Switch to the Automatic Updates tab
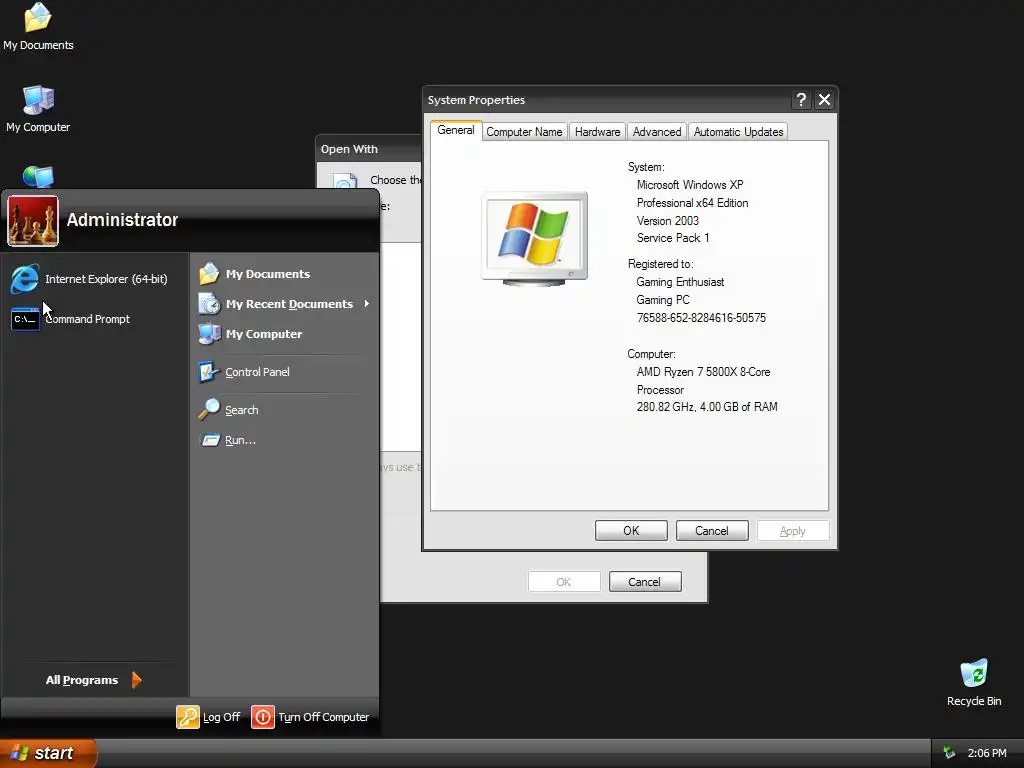 coord(738,131)
